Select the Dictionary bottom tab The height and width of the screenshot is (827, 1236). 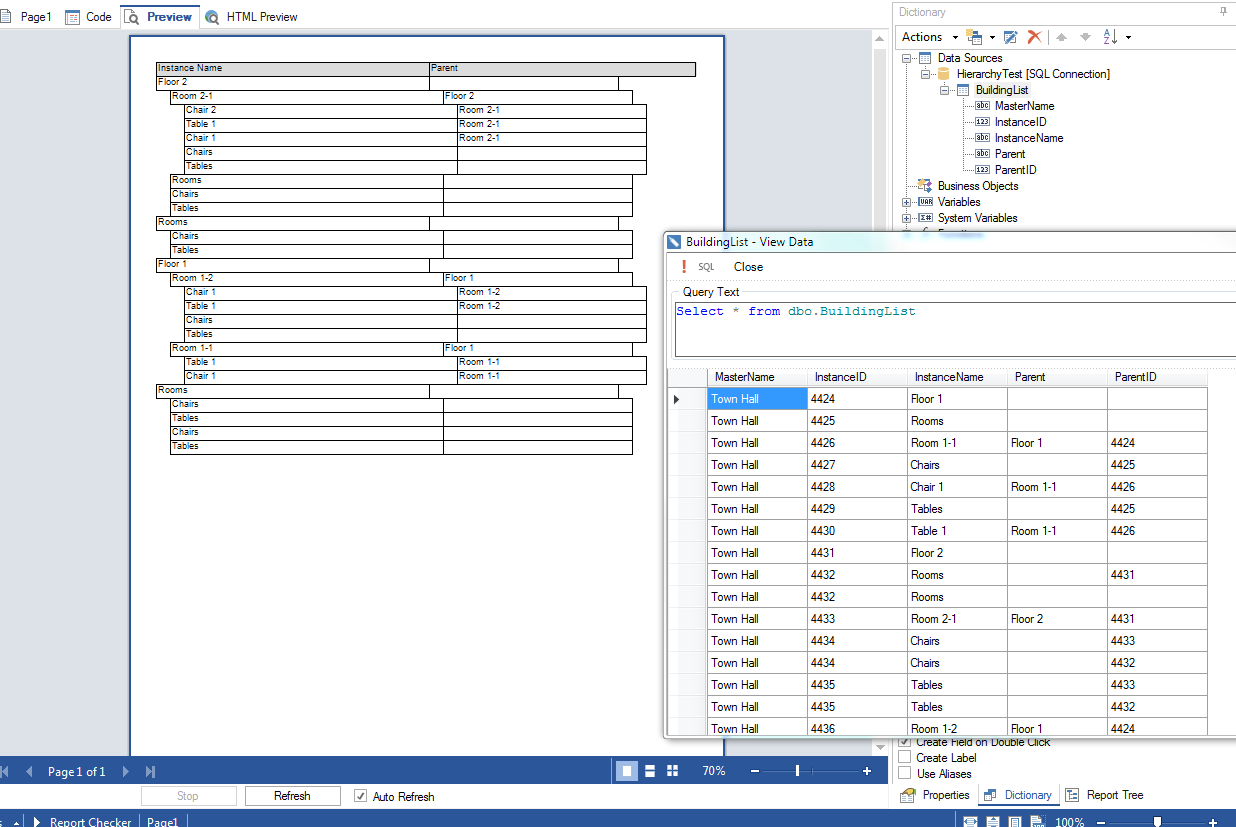pyautogui.click(x=1017, y=795)
